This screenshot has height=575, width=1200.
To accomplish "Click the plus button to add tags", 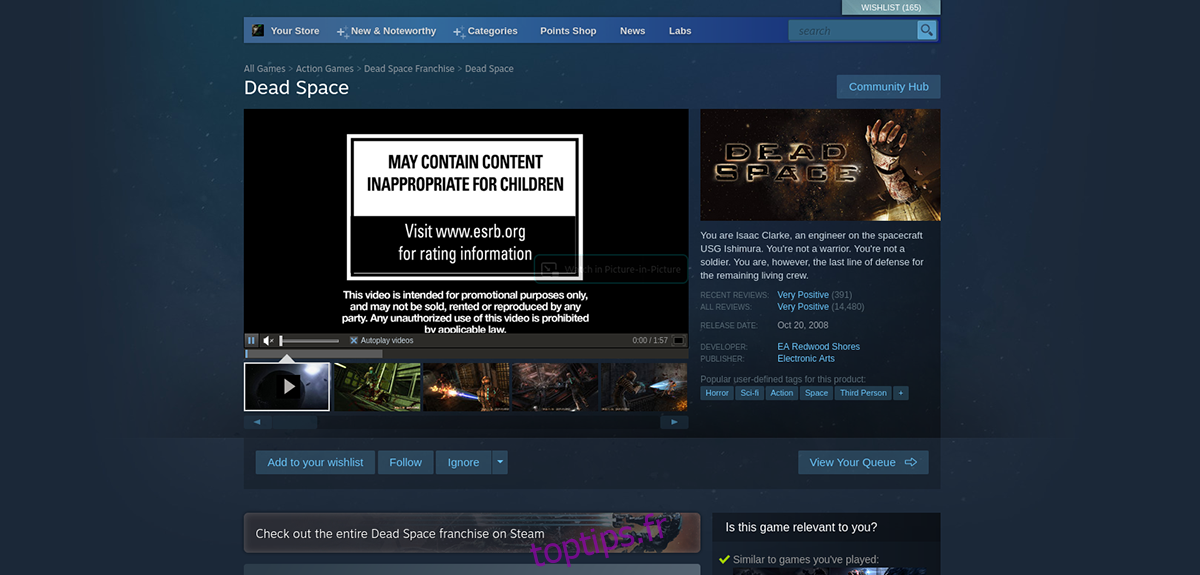I will [901, 393].
